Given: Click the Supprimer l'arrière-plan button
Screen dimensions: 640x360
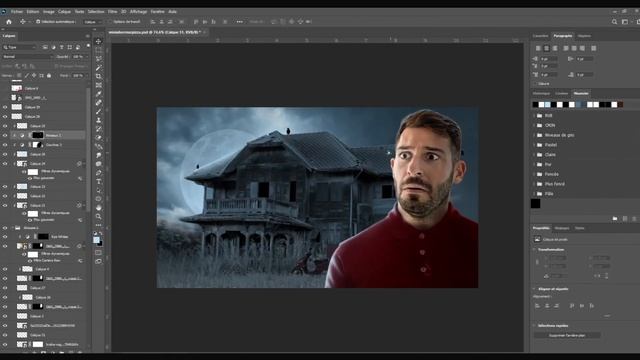Looking at the screenshot, I should [567, 335].
